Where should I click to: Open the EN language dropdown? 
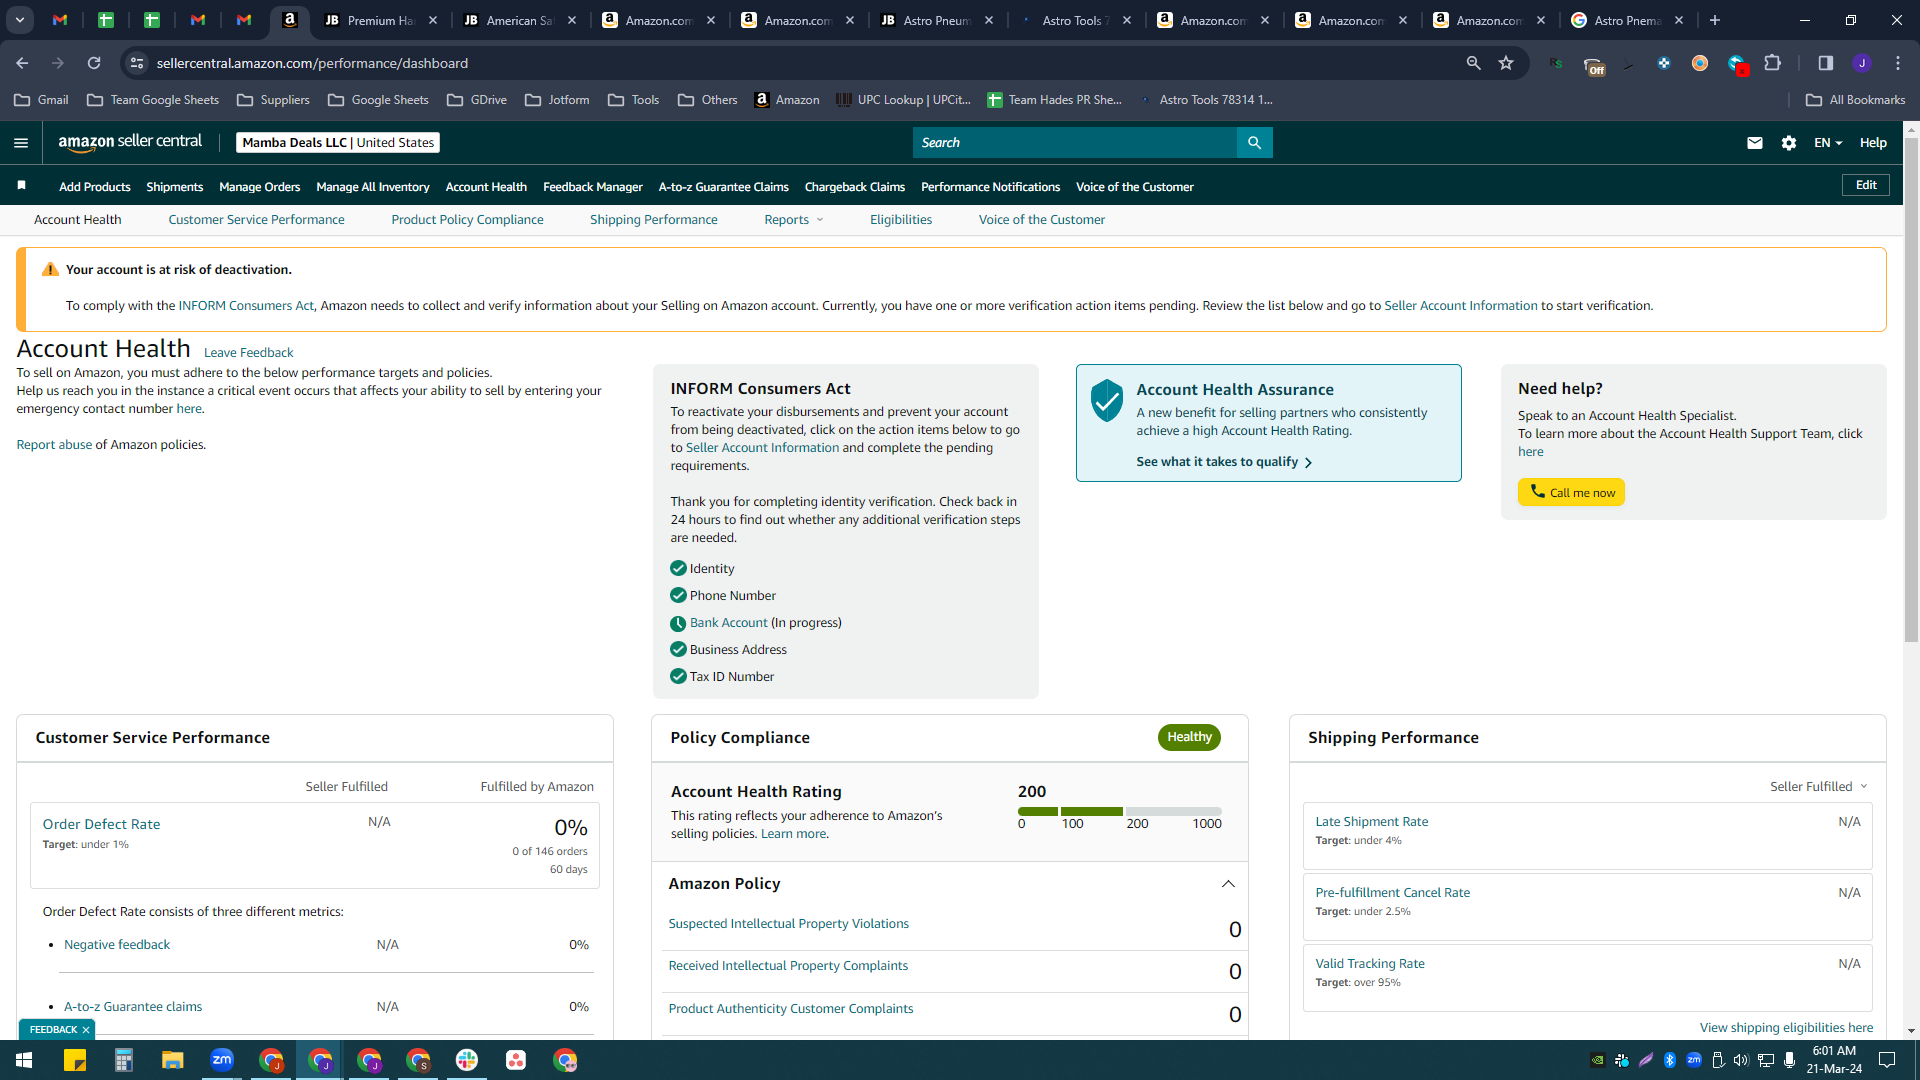(x=1828, y=143)
